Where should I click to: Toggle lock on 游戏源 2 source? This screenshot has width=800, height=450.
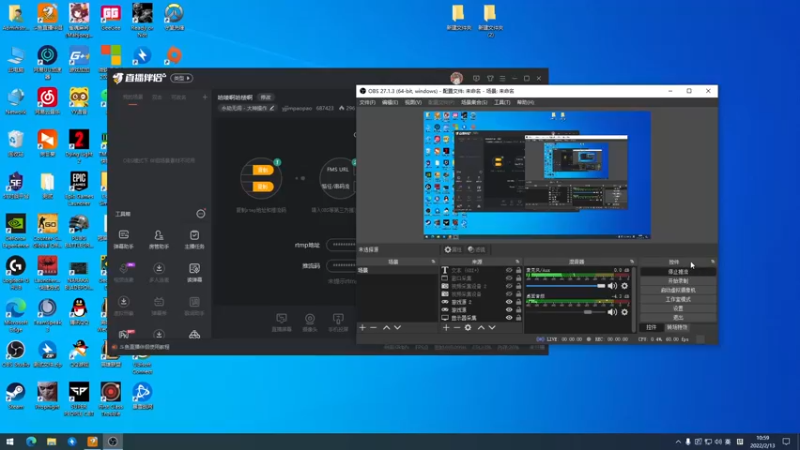coord(518,302)
